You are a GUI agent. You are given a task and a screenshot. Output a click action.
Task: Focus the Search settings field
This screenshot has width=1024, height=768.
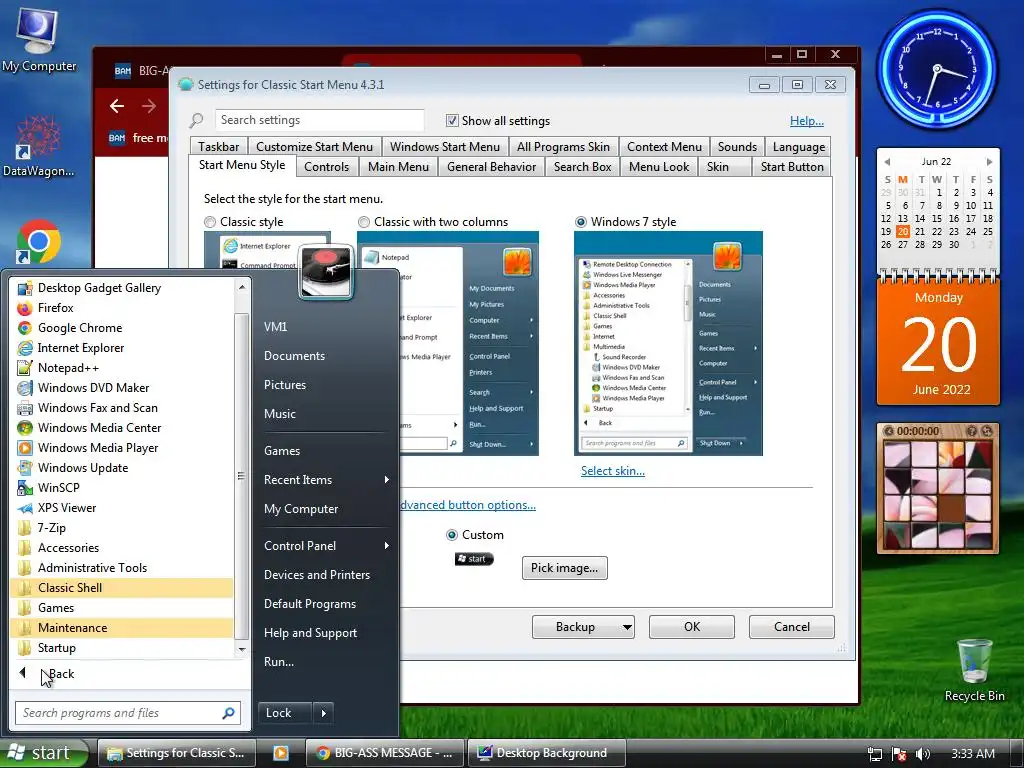(319, 120)
